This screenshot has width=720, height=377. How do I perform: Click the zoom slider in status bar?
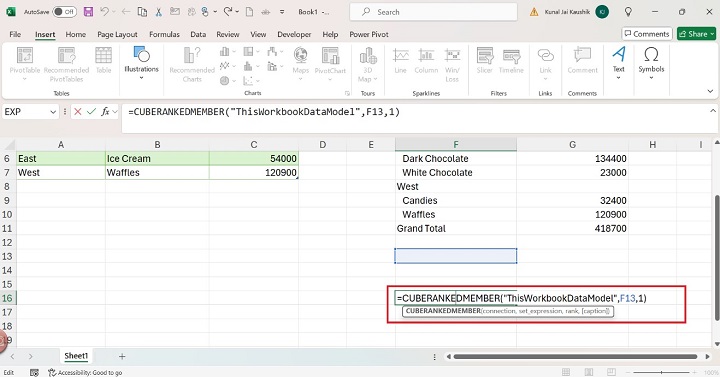[661, 372]
